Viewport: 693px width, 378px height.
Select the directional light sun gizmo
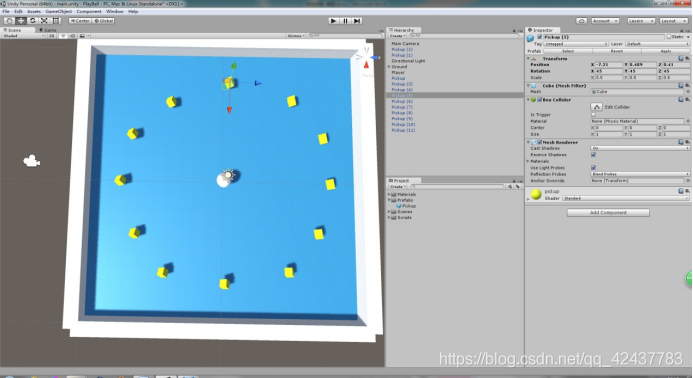click(x=228, y=175)
